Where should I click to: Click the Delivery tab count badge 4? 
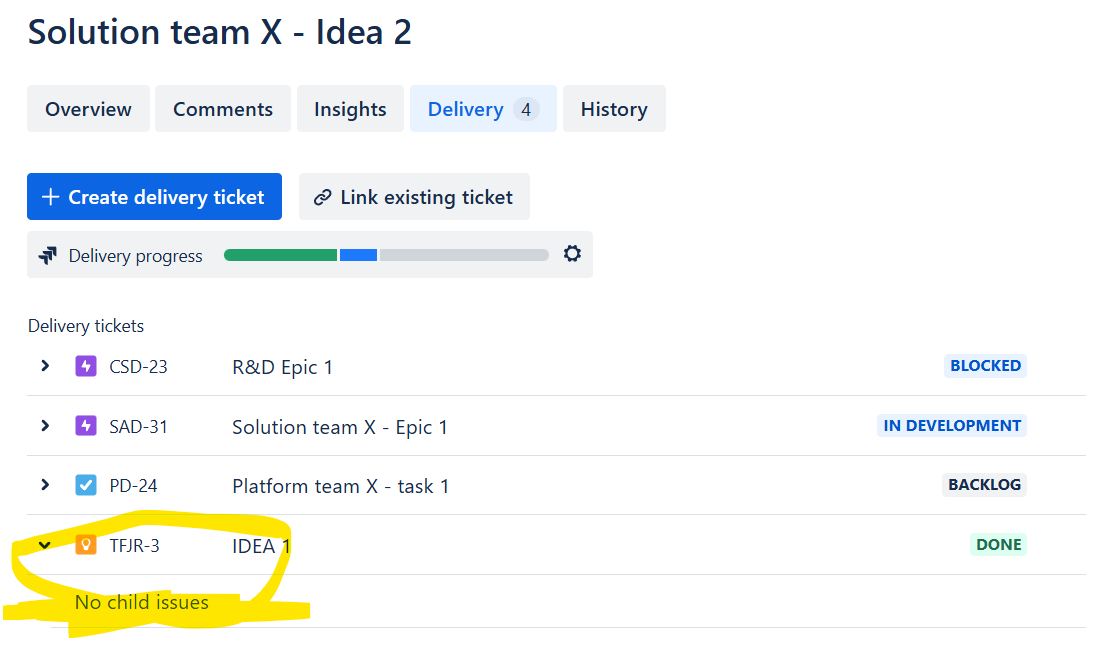525,109
